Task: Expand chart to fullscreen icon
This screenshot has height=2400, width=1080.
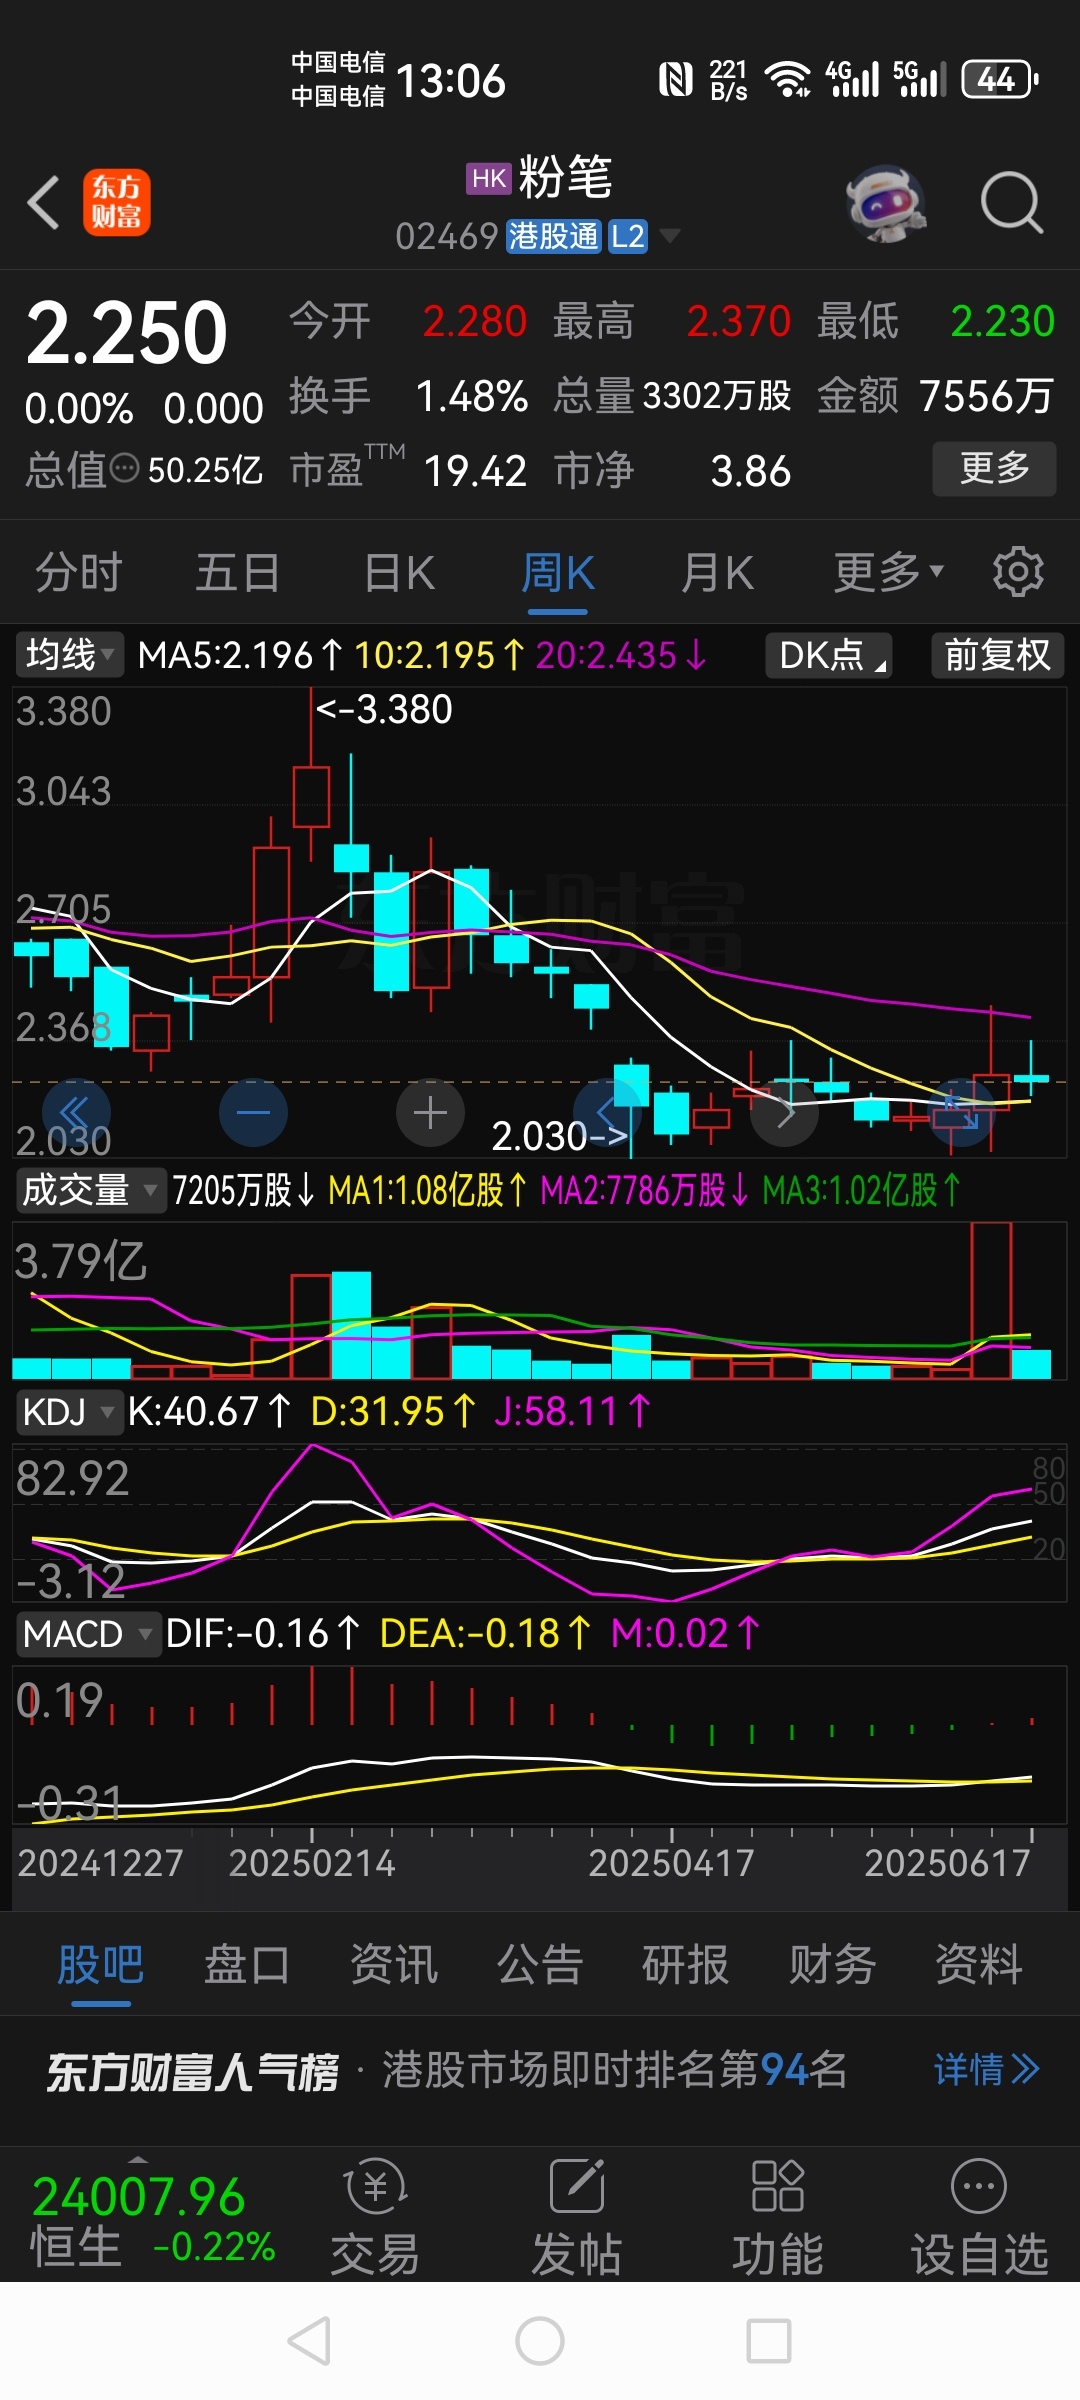Action: pos(961,1113)
